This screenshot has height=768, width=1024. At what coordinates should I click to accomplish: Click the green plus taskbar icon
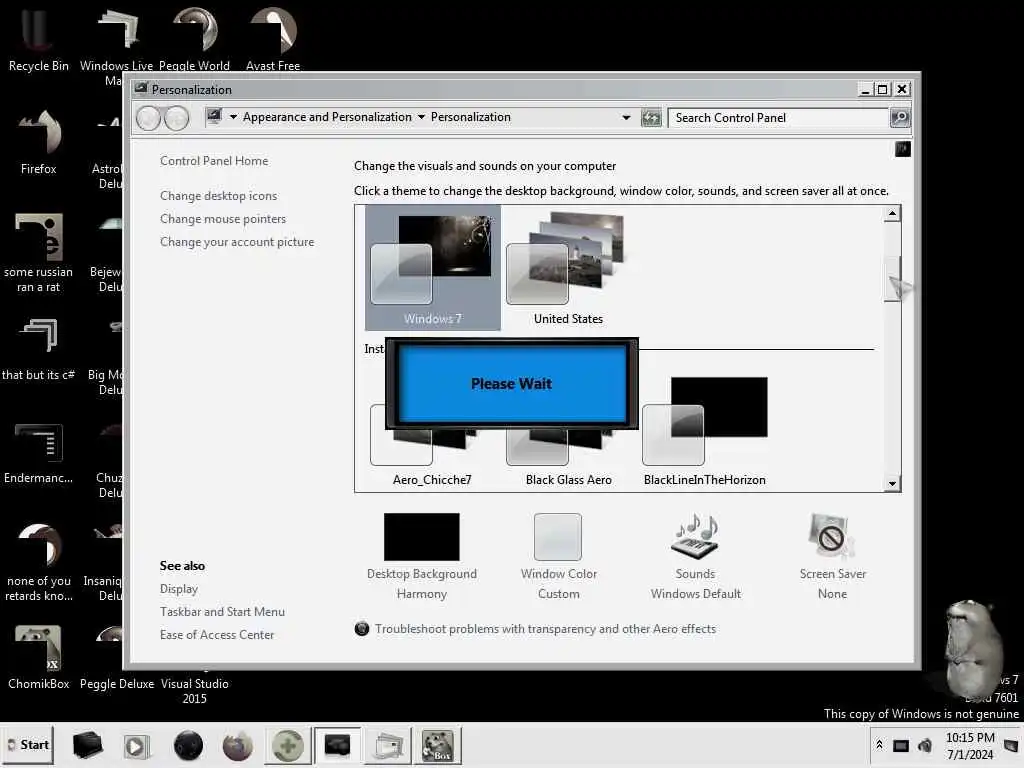287,745
